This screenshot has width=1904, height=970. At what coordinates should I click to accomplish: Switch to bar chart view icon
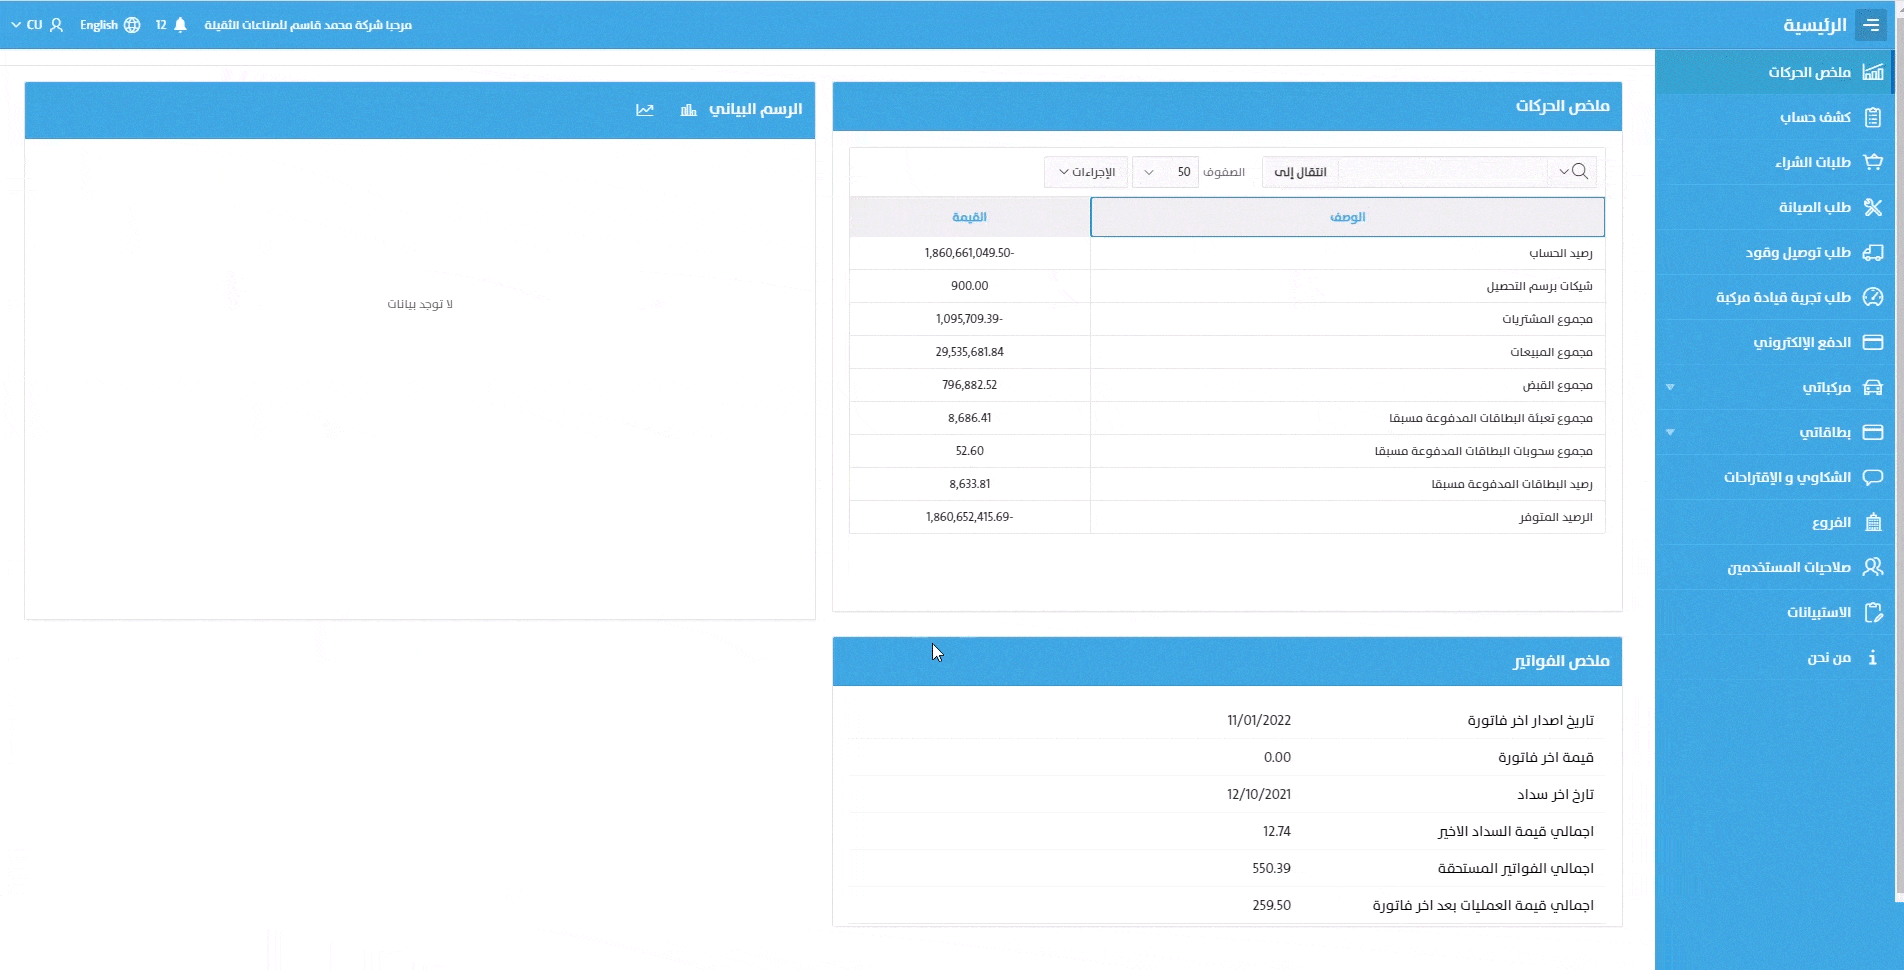pos(688,110)
